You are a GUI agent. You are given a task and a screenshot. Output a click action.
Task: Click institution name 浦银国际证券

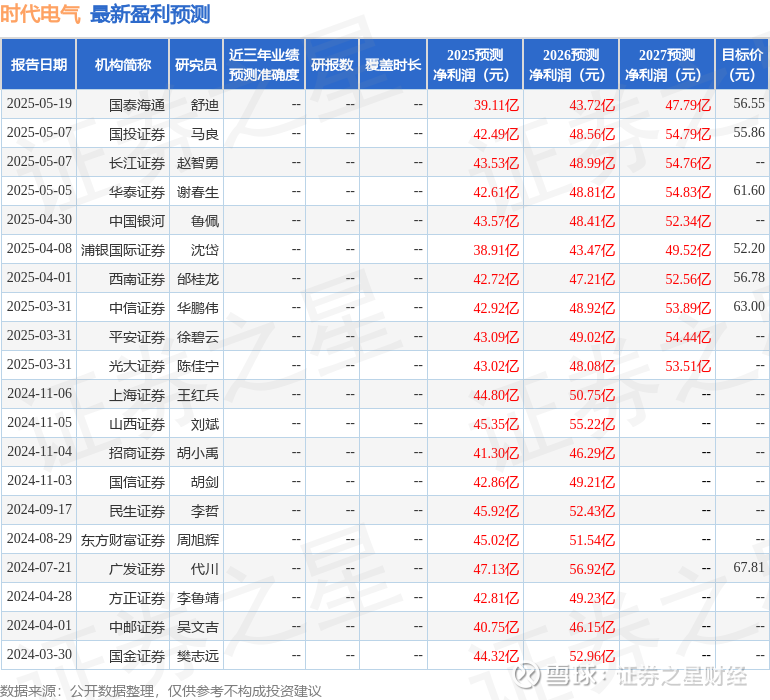(123, 250)
